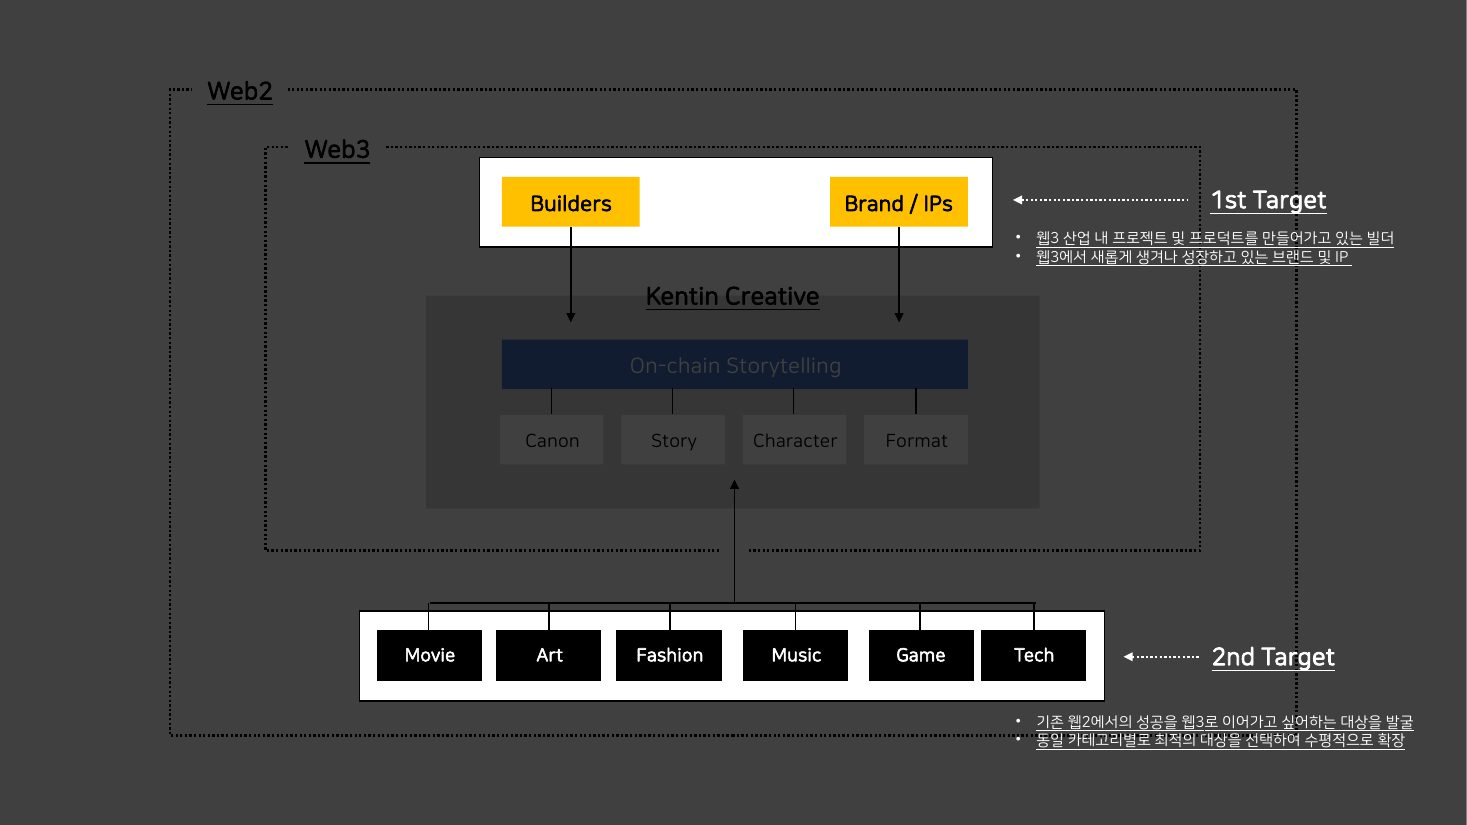Viewport: 1467px width, 825px height.
Task: Select the On-chain Storytelling bar
Action: (735, 365)
